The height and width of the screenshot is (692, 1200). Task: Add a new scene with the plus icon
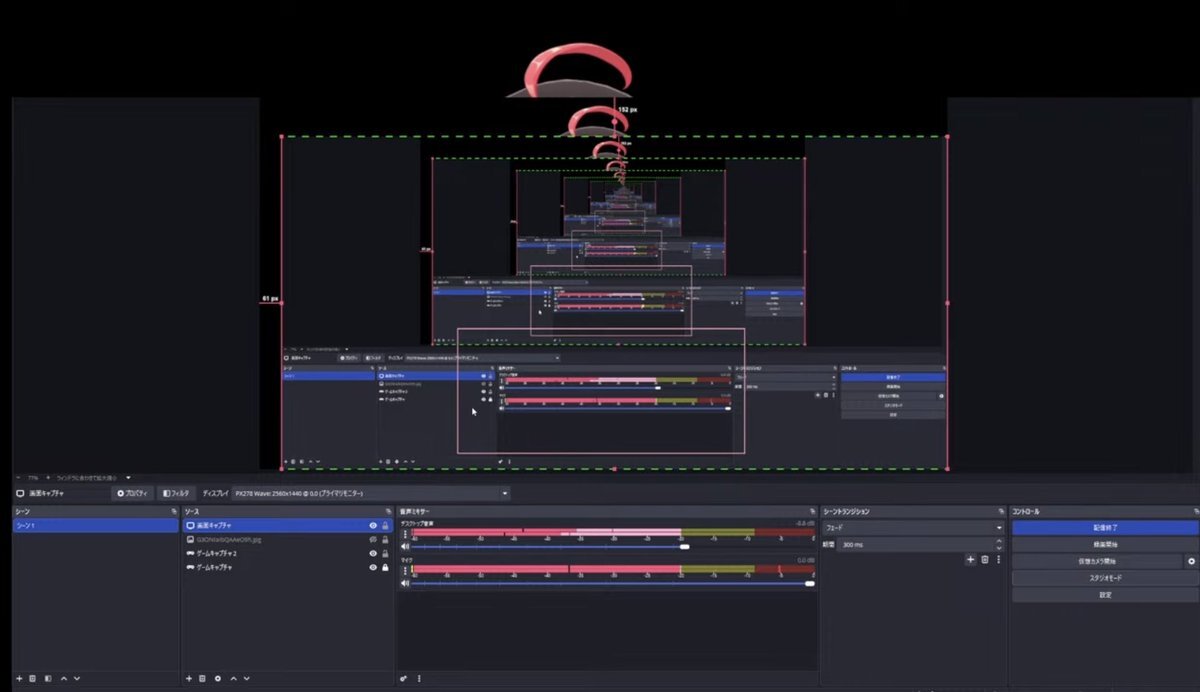(x=19, y=678)
